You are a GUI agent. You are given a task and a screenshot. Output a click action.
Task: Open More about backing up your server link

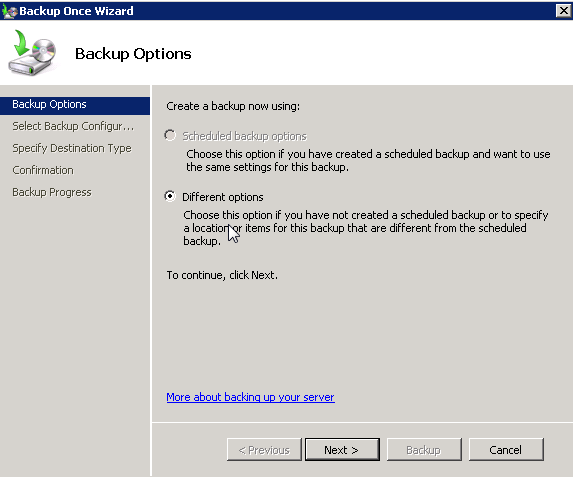pyautogui.click(x=250, y=397)
